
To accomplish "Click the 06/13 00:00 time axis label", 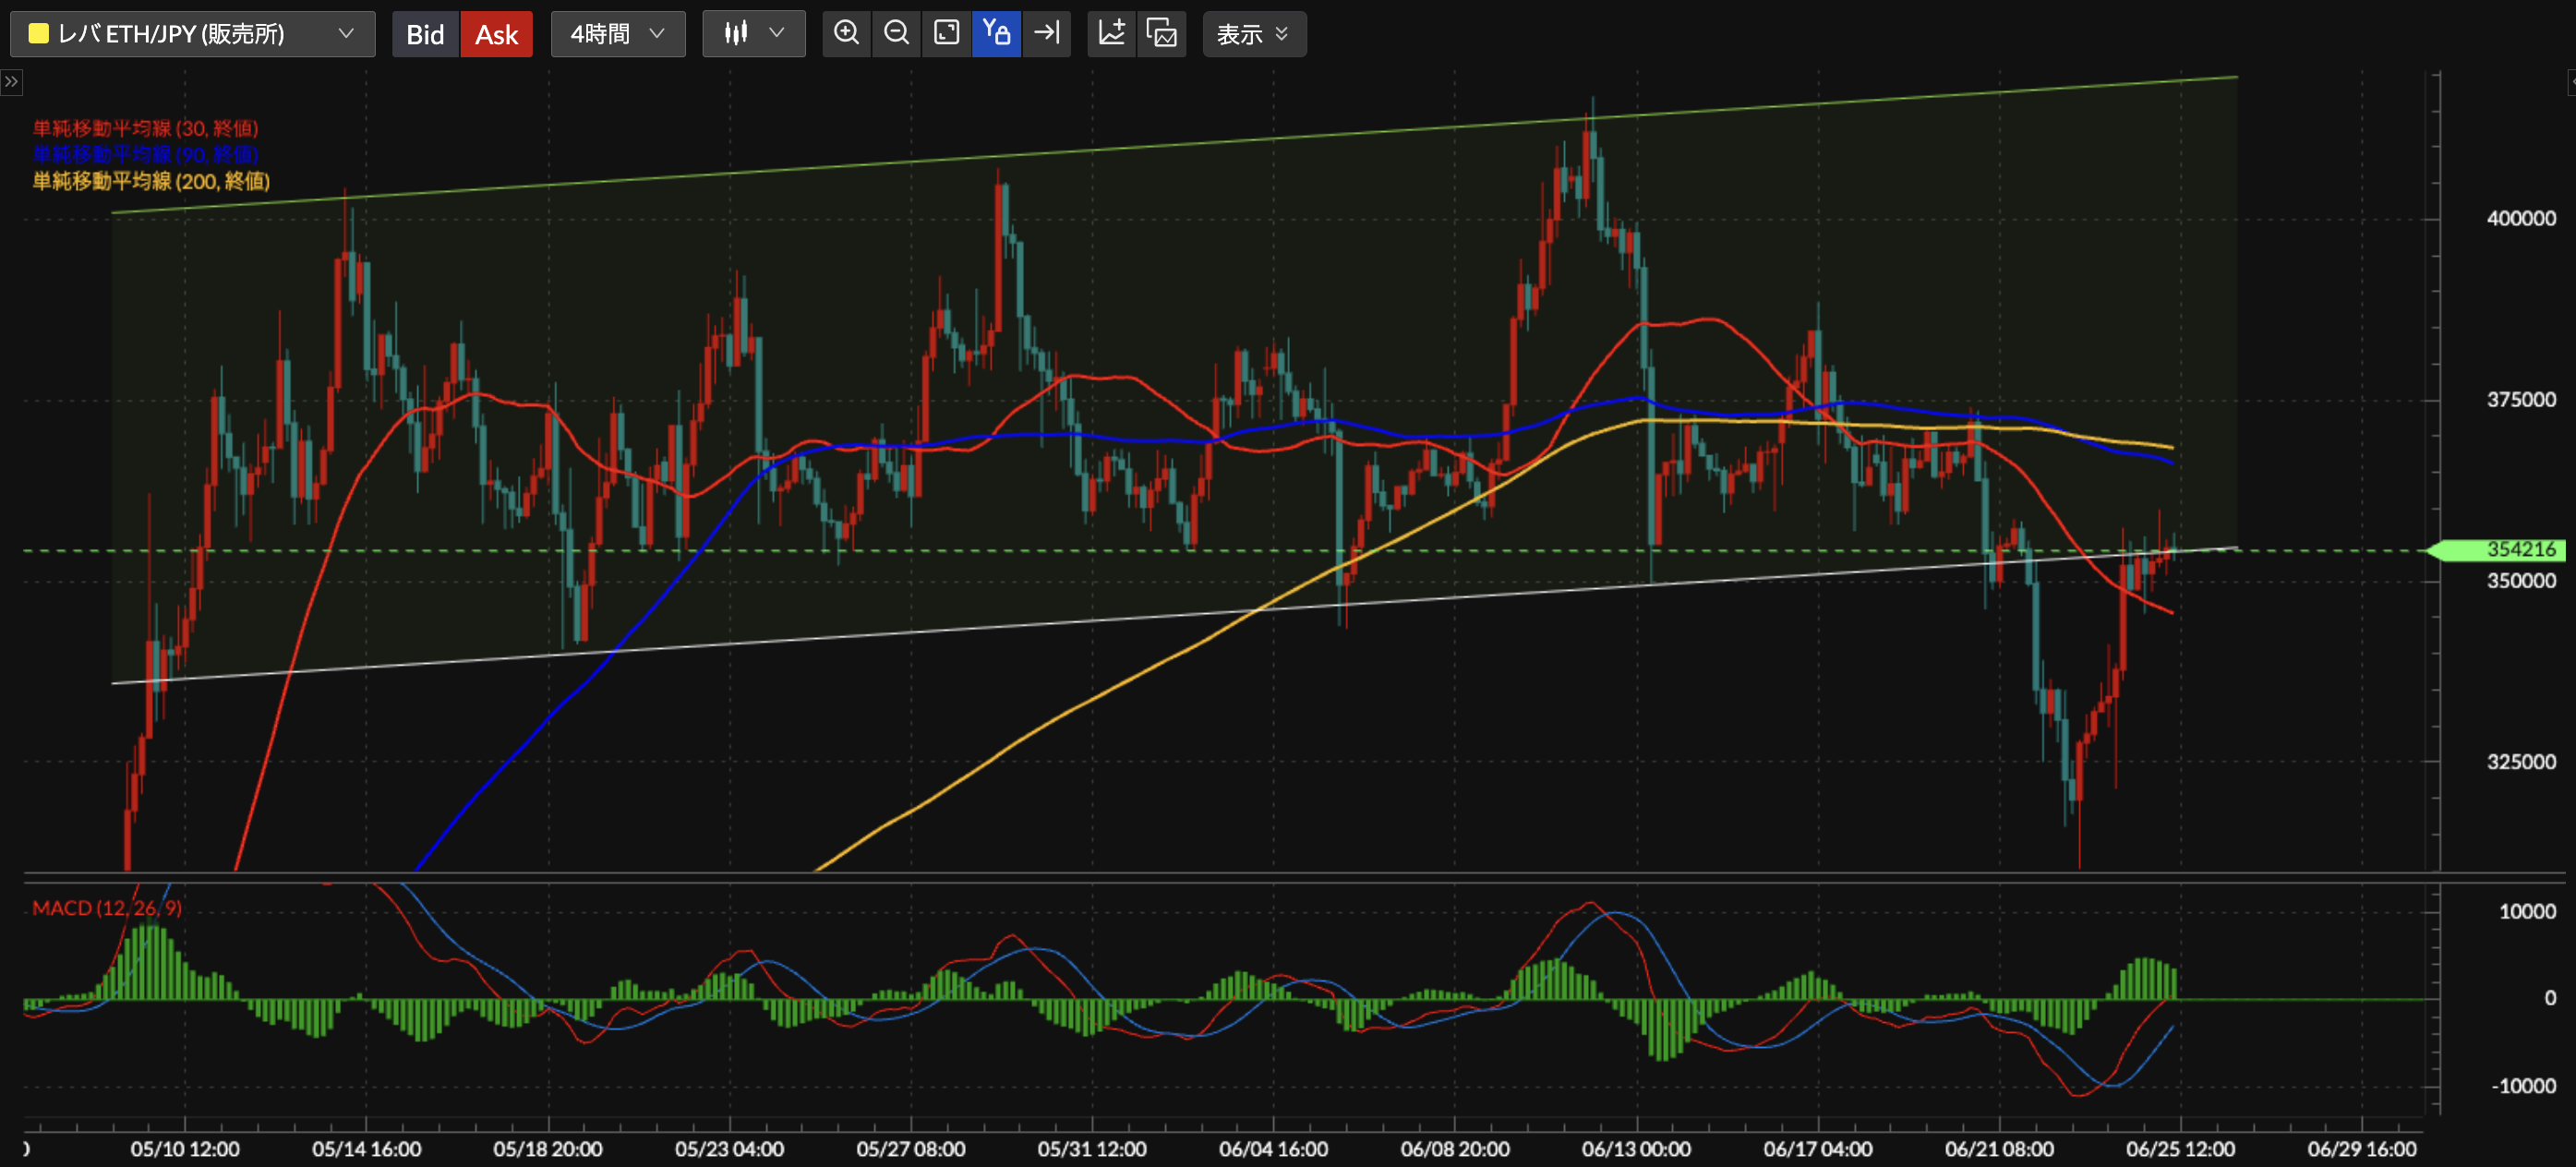I will (x=1636, y=1149).
